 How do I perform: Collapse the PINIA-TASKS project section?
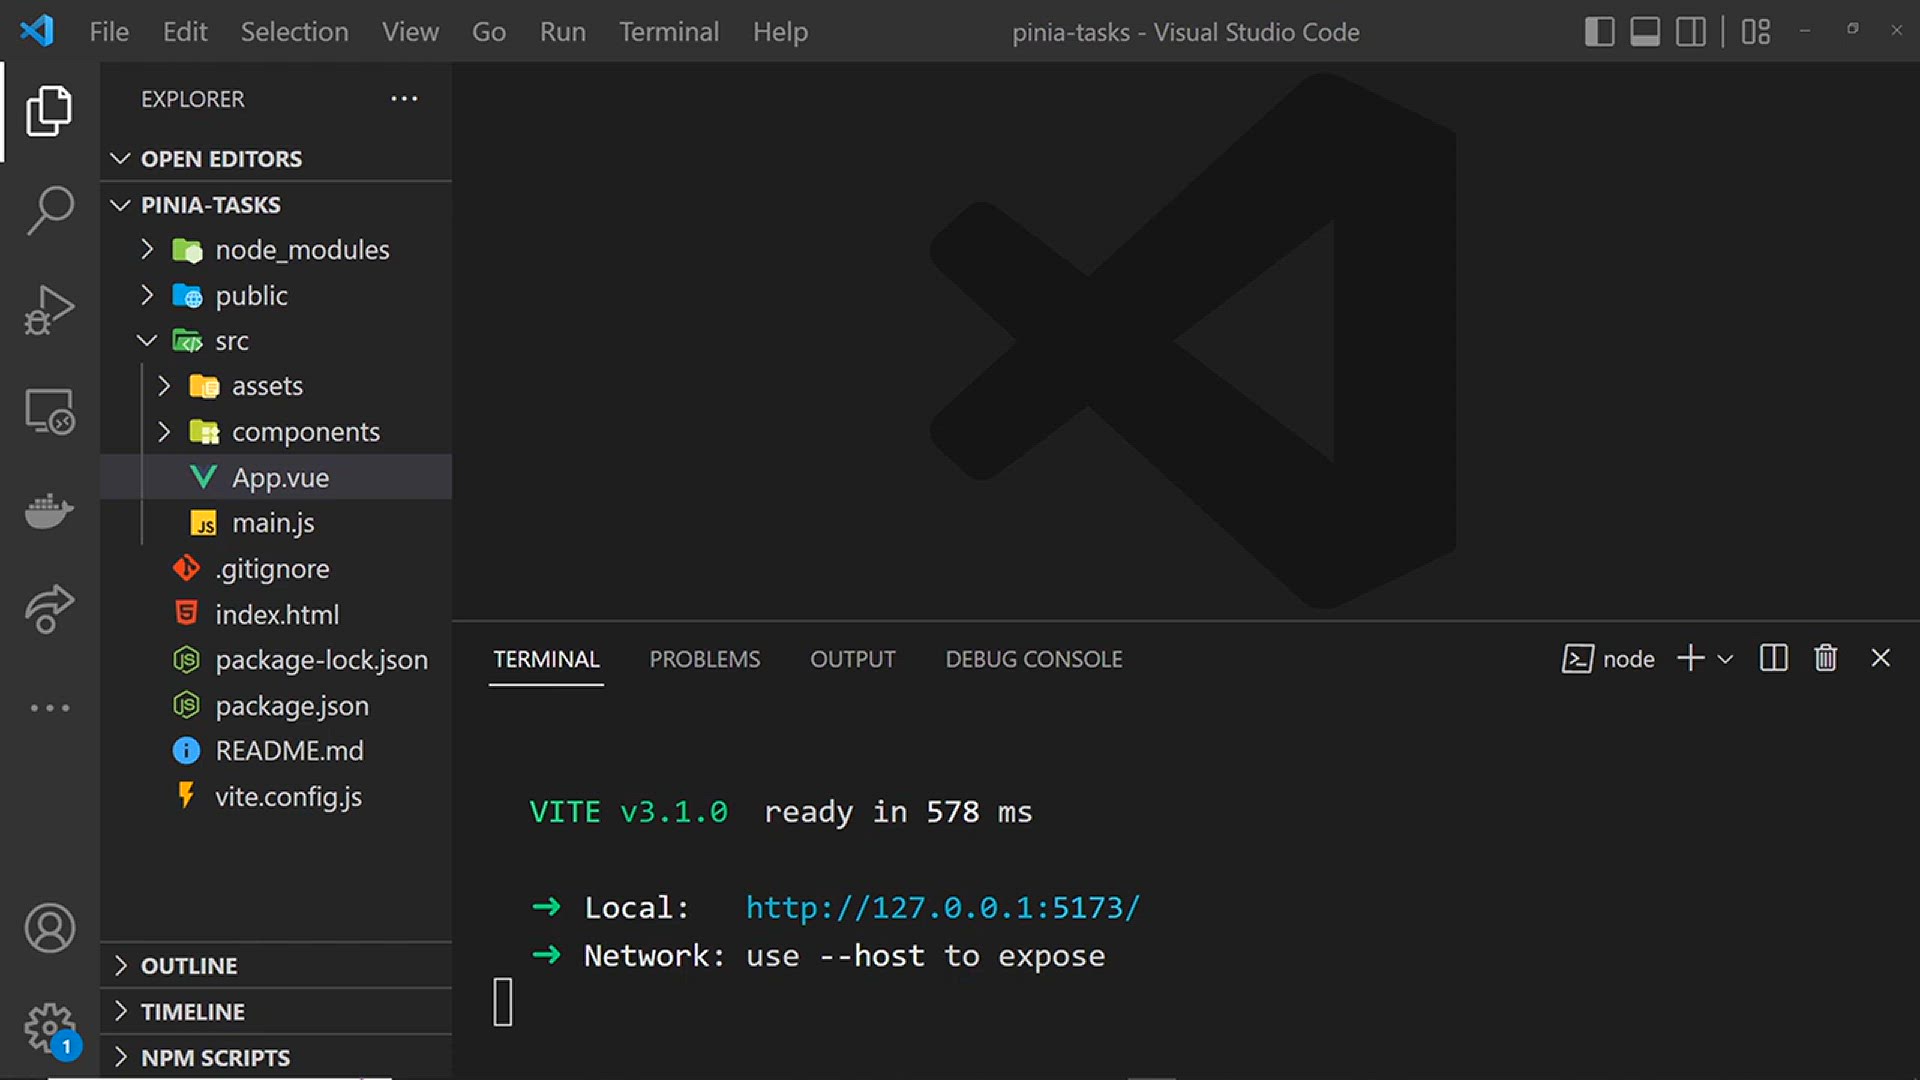276,204
